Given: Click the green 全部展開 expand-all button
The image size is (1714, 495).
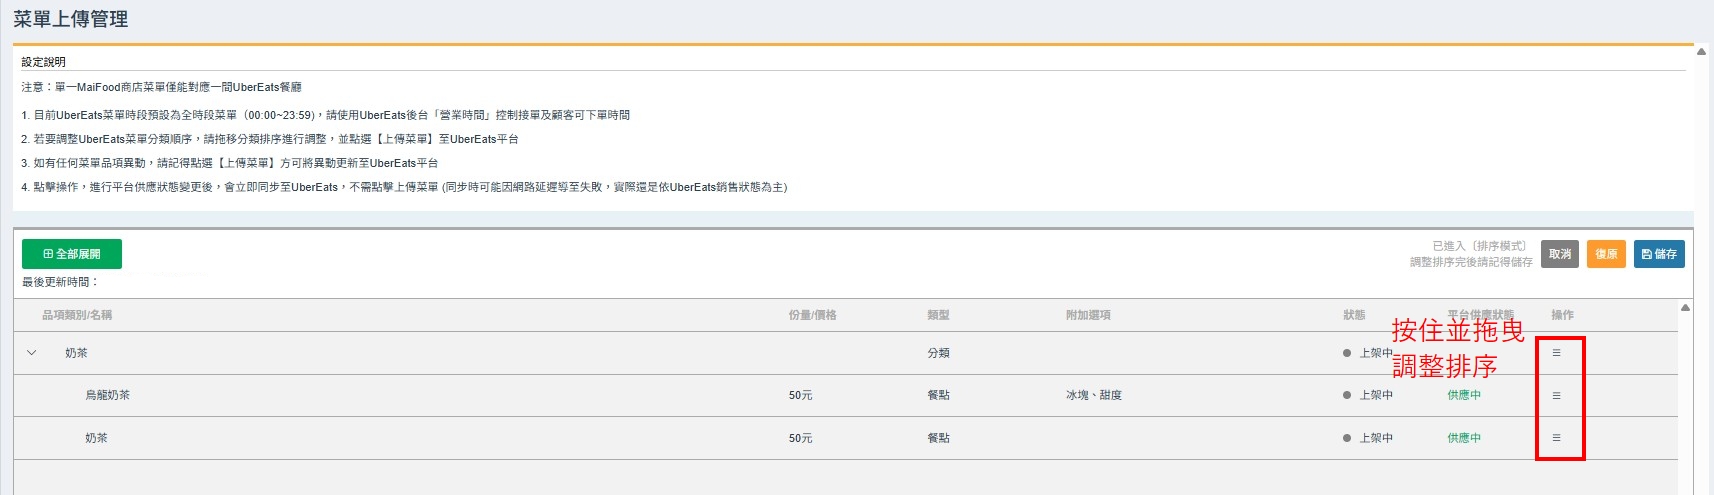Looking at the screenshot, I should [x=72, y=254].
